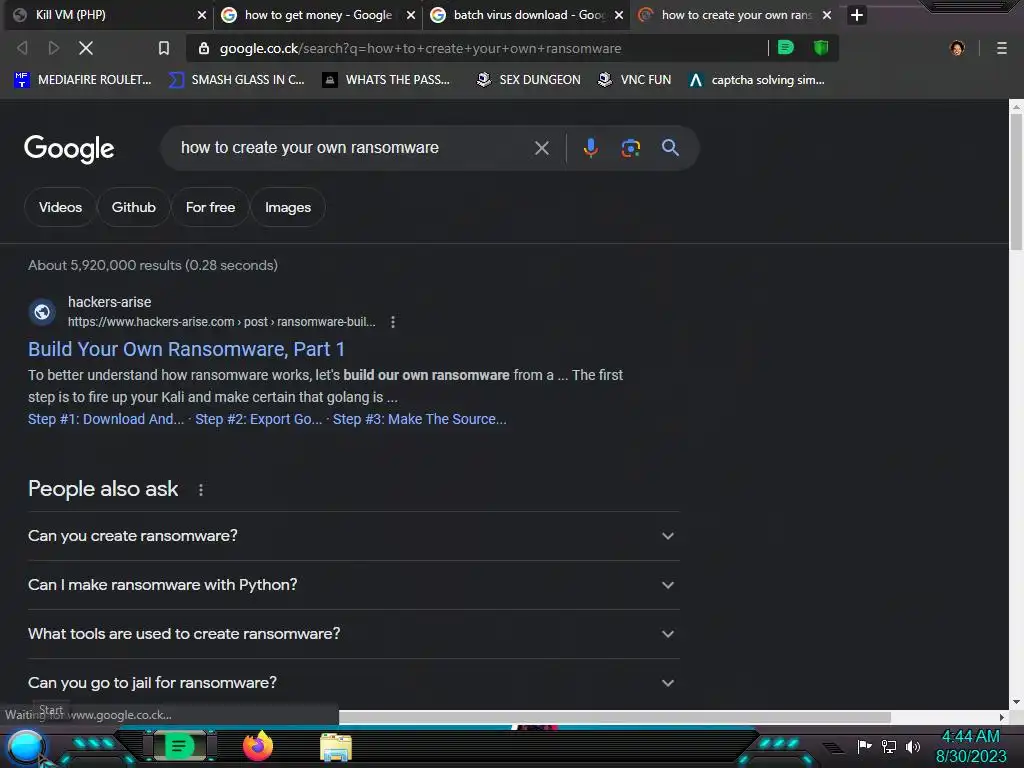
Task: Open File Explorer from the taskbar
Action: pos(336,747)
